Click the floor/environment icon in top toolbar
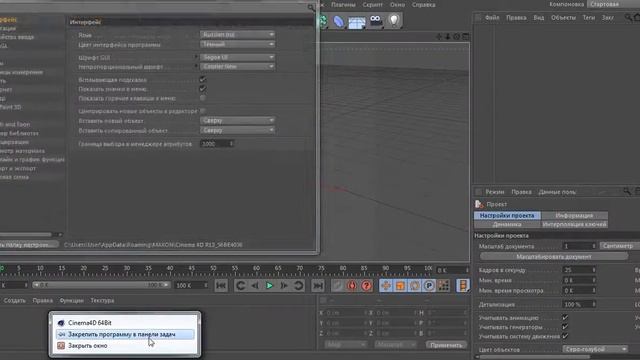The height and width of the screenshot is (360, 640). (x=356, y=22)
